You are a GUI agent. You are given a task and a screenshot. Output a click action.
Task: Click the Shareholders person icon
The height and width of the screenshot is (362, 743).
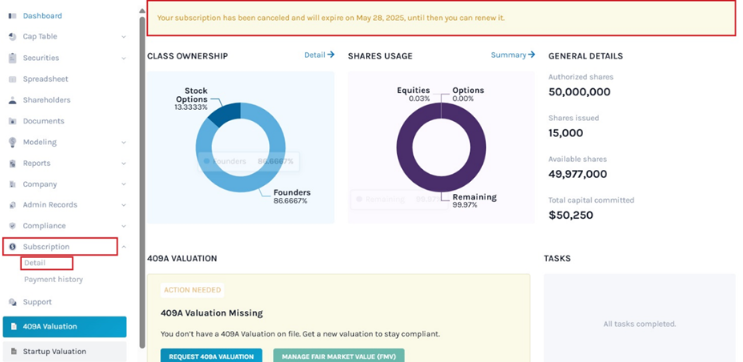[12, 100]
